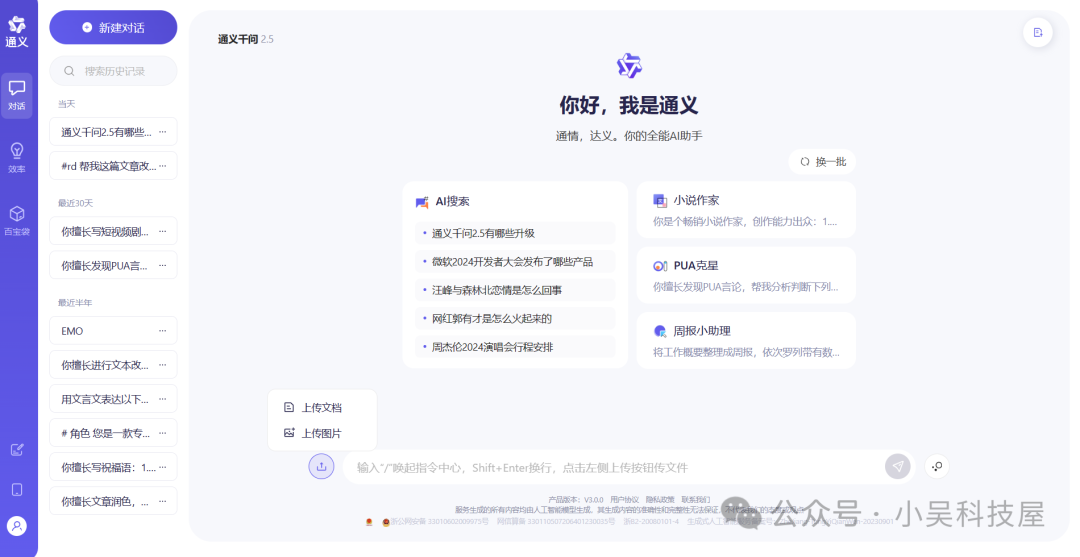Open the 效率 lightbulb section
Viewport: 1080px width, 557px height.
tap(17, 158)
